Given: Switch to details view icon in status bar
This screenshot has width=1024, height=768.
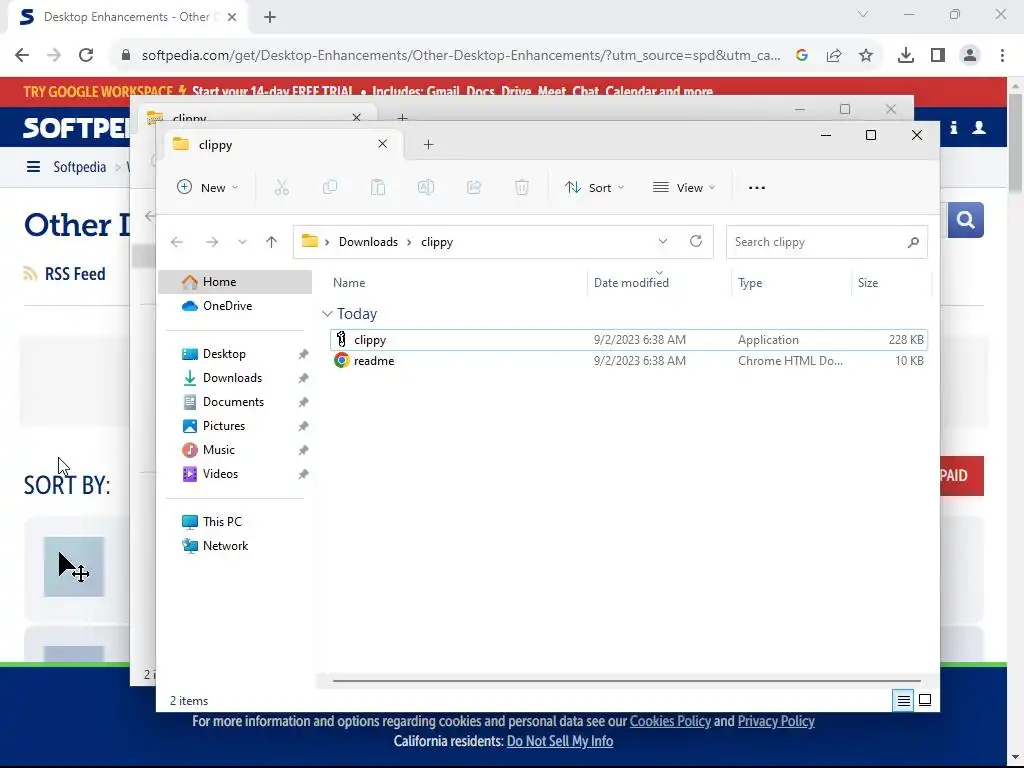Looking at the screenshot, I should coord(903,701).
